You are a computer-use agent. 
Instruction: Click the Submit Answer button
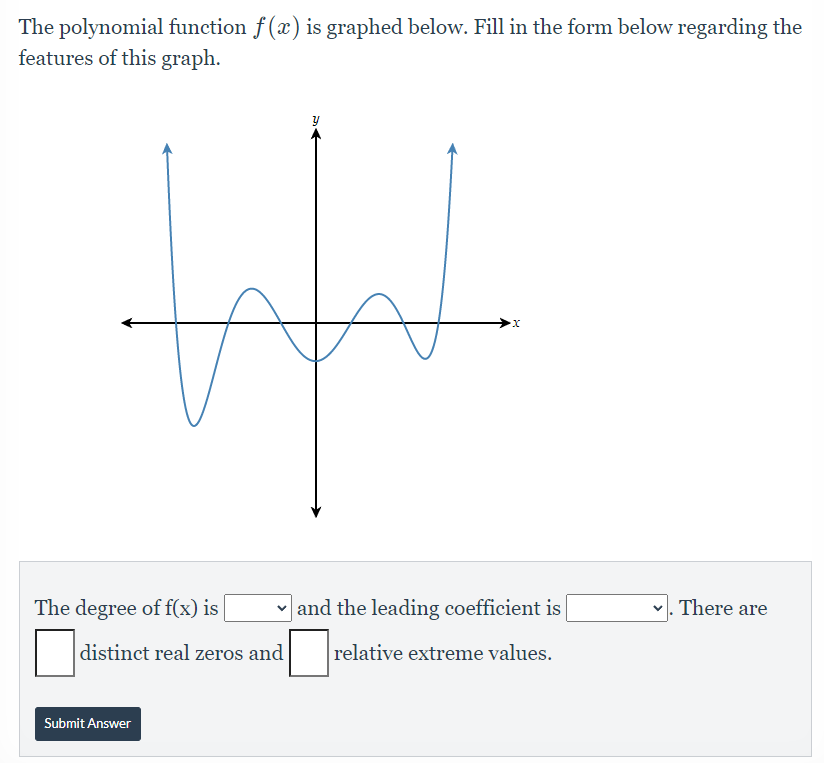(x=87, y=723)
